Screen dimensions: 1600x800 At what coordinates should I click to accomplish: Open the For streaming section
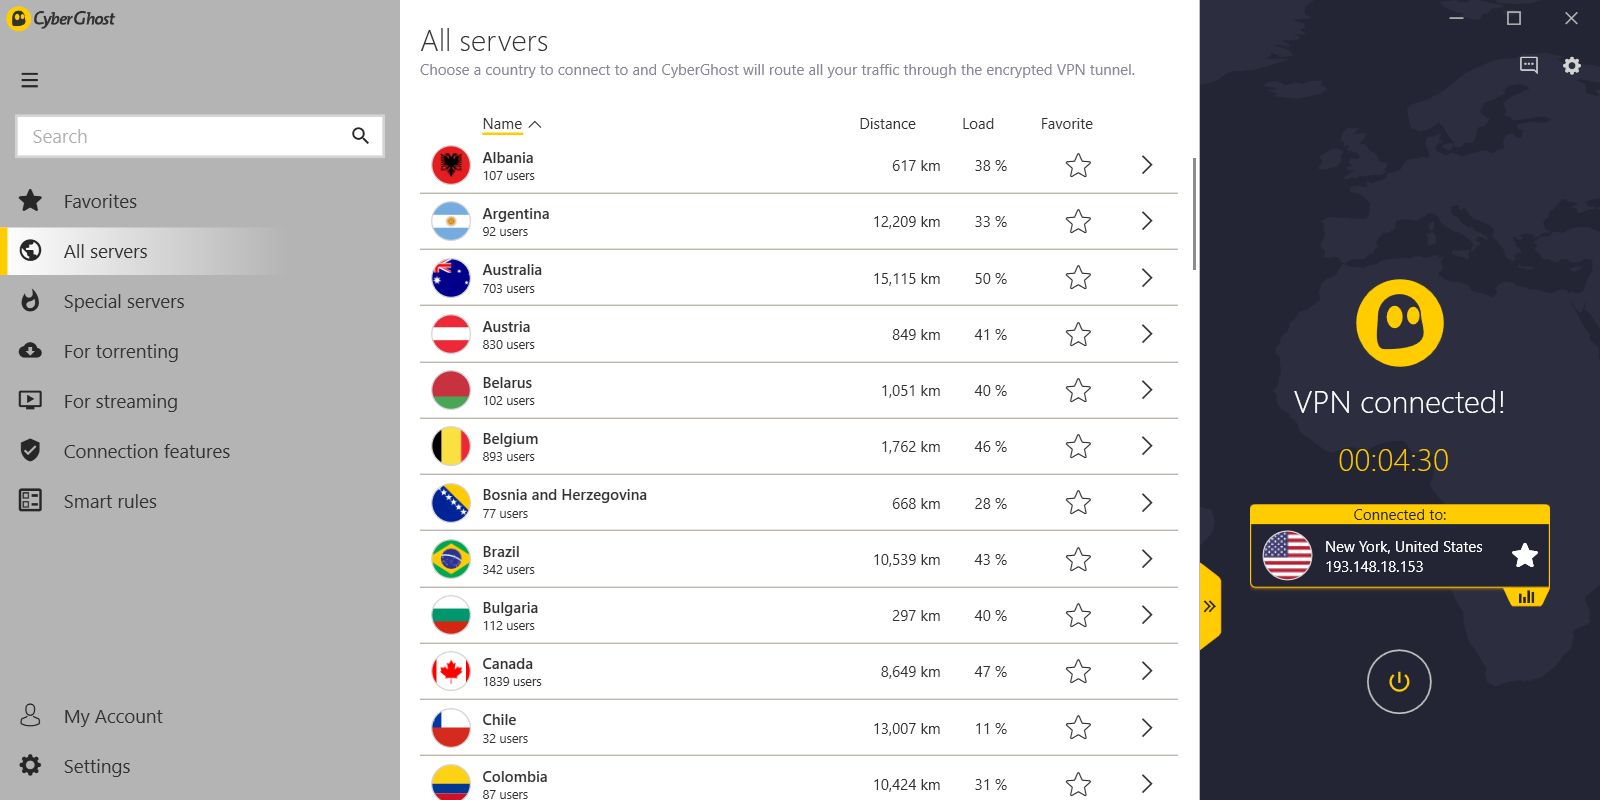coord(120,401)
